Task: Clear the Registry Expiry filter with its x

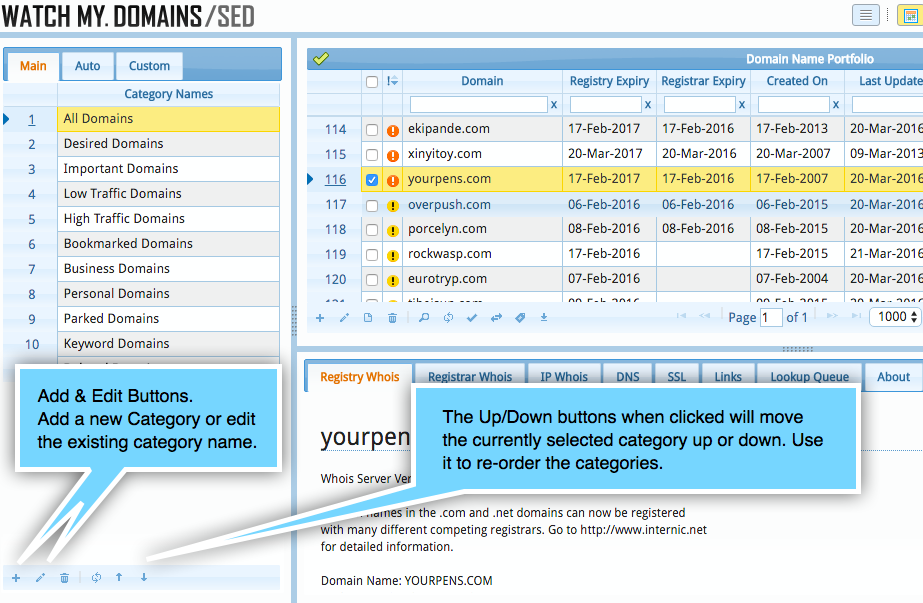Action: click(x=648, y=105)
